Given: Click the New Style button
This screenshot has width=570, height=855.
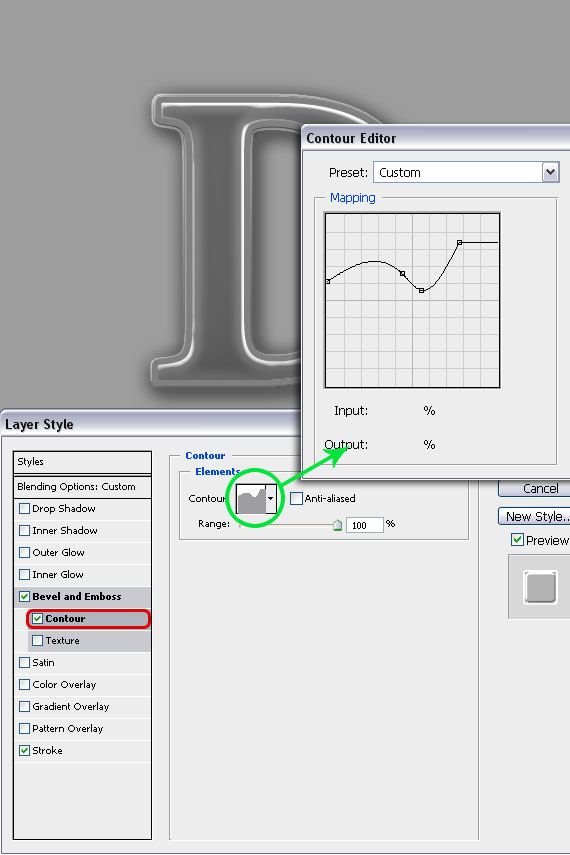Looking at the screenshot, I should (536, 516).
